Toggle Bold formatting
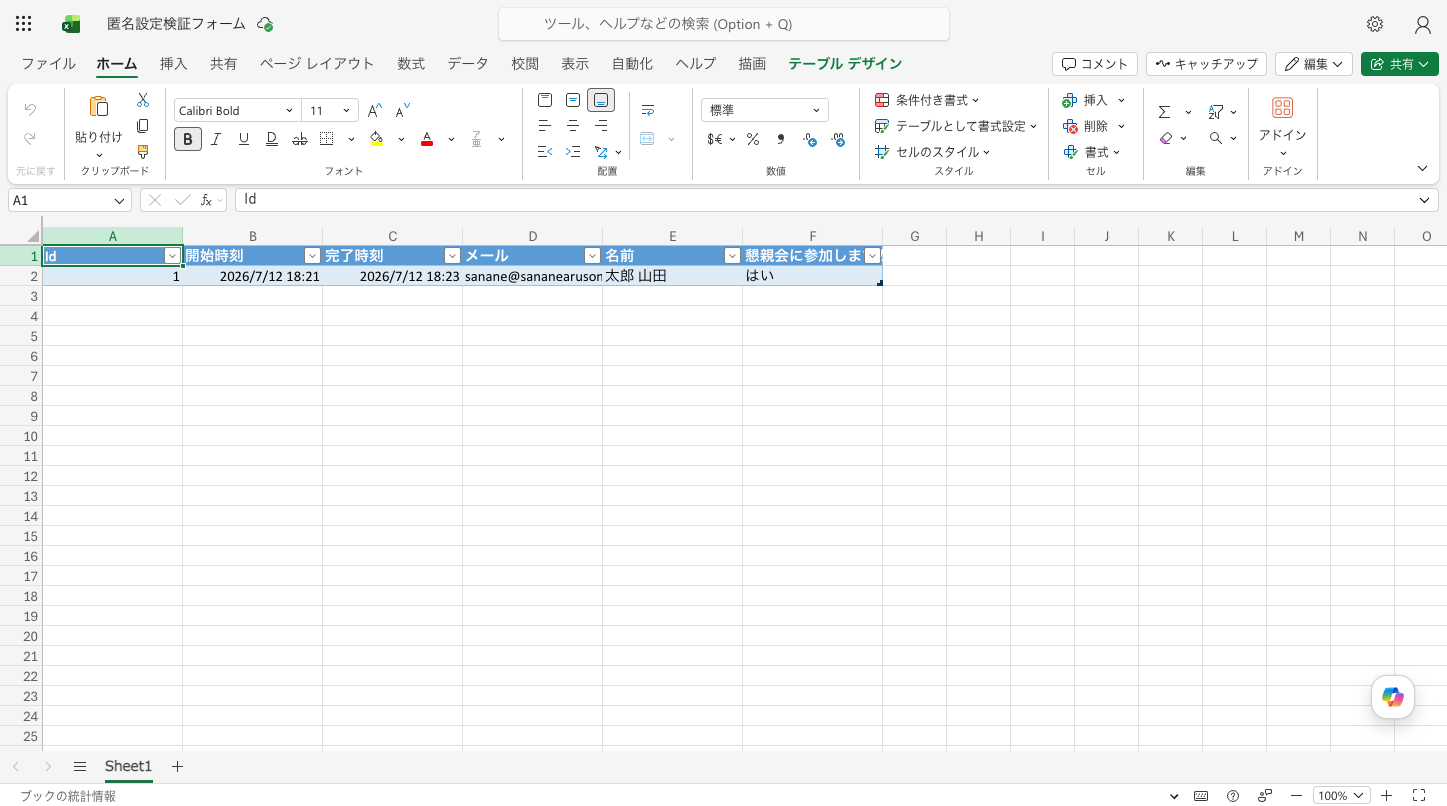The width and height of the screenshot is (1447, 806). (x=188, y=139)
